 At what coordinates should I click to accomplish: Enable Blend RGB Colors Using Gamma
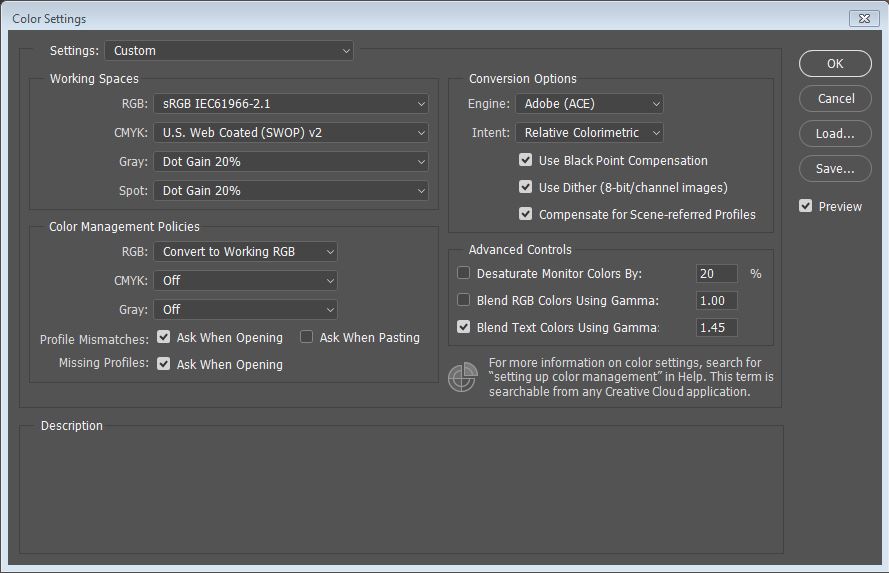tap(464, 300)
